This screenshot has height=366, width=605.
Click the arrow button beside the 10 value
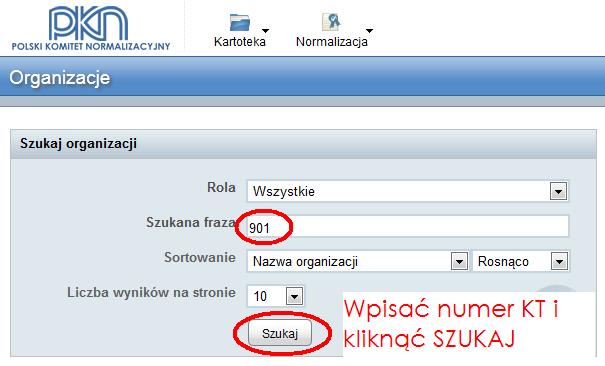point(294,297)
